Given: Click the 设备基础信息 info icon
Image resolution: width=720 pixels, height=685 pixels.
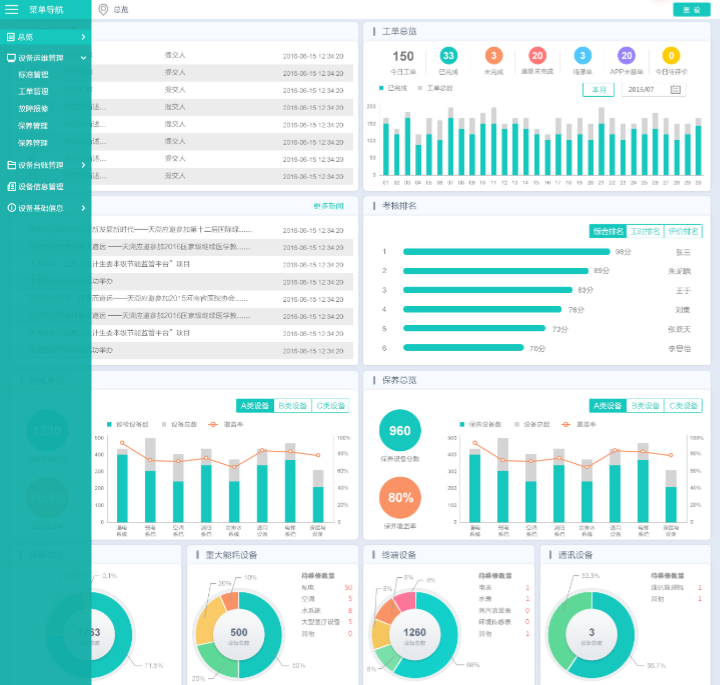Looking at the screenshot, I should point(10,208).
